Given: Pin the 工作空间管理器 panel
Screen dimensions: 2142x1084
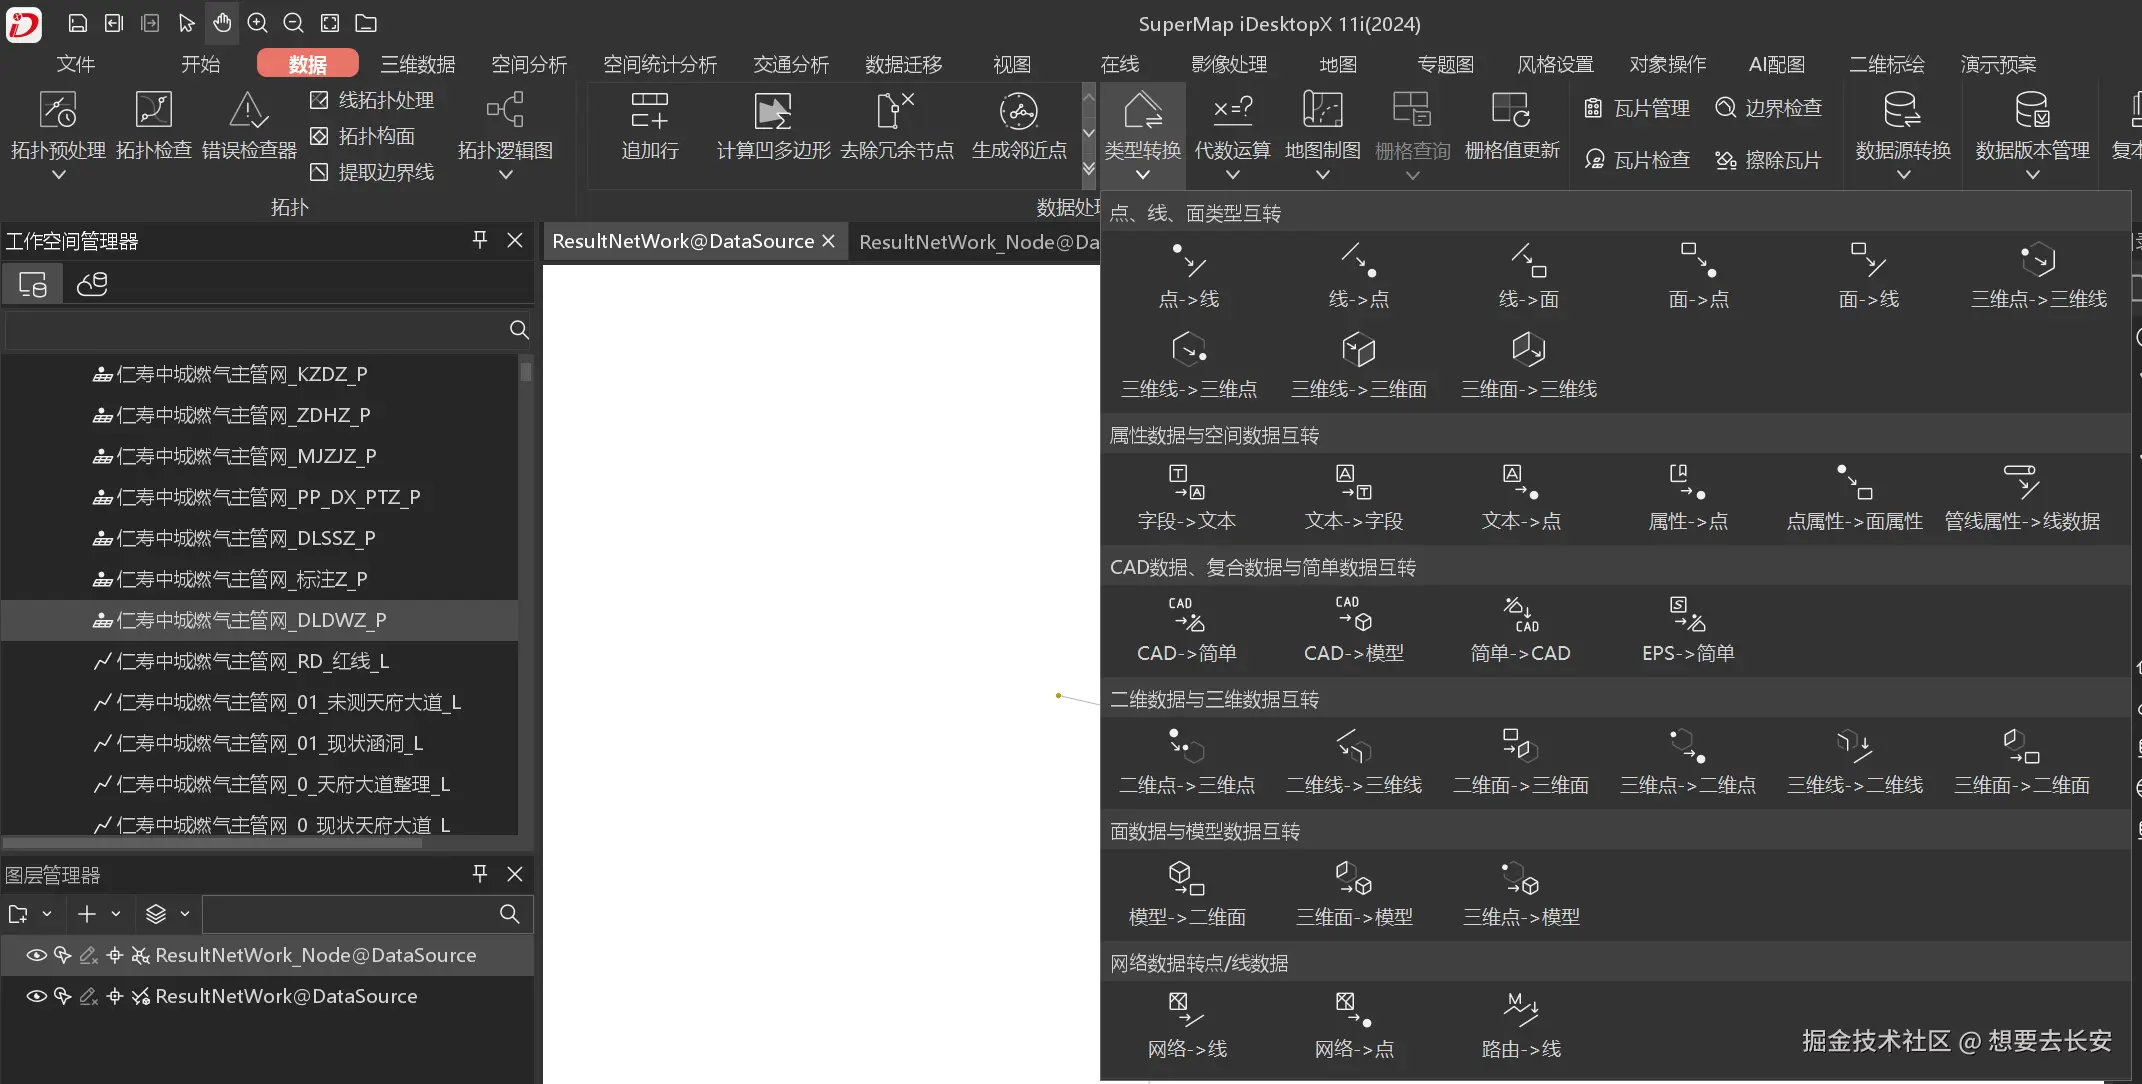Looking at the screenshot, I should click(x=480, y=240).
